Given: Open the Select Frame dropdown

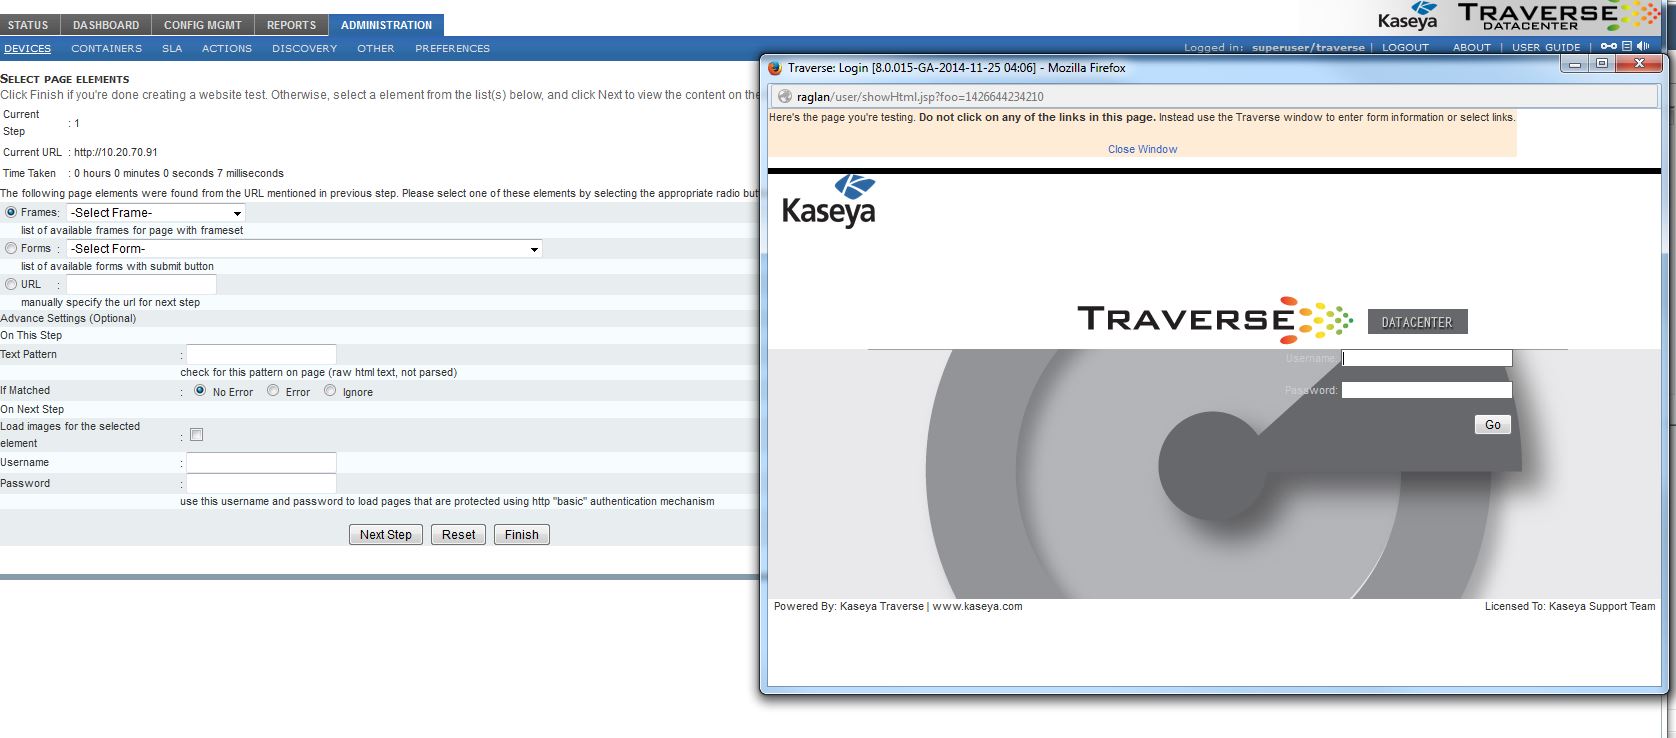Looking at the screenshot, I should pyautogui.click(x=156, y=213).
